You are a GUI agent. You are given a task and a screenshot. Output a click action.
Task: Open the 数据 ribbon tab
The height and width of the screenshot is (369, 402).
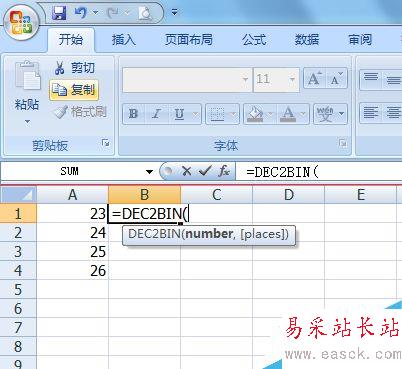[307, 40]
